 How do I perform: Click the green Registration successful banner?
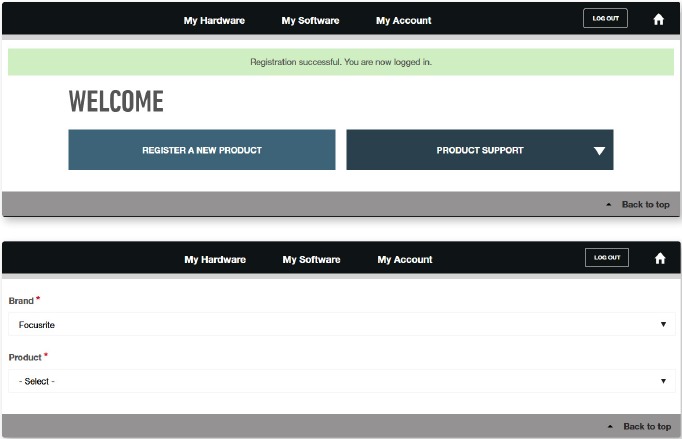click(341, 62)
